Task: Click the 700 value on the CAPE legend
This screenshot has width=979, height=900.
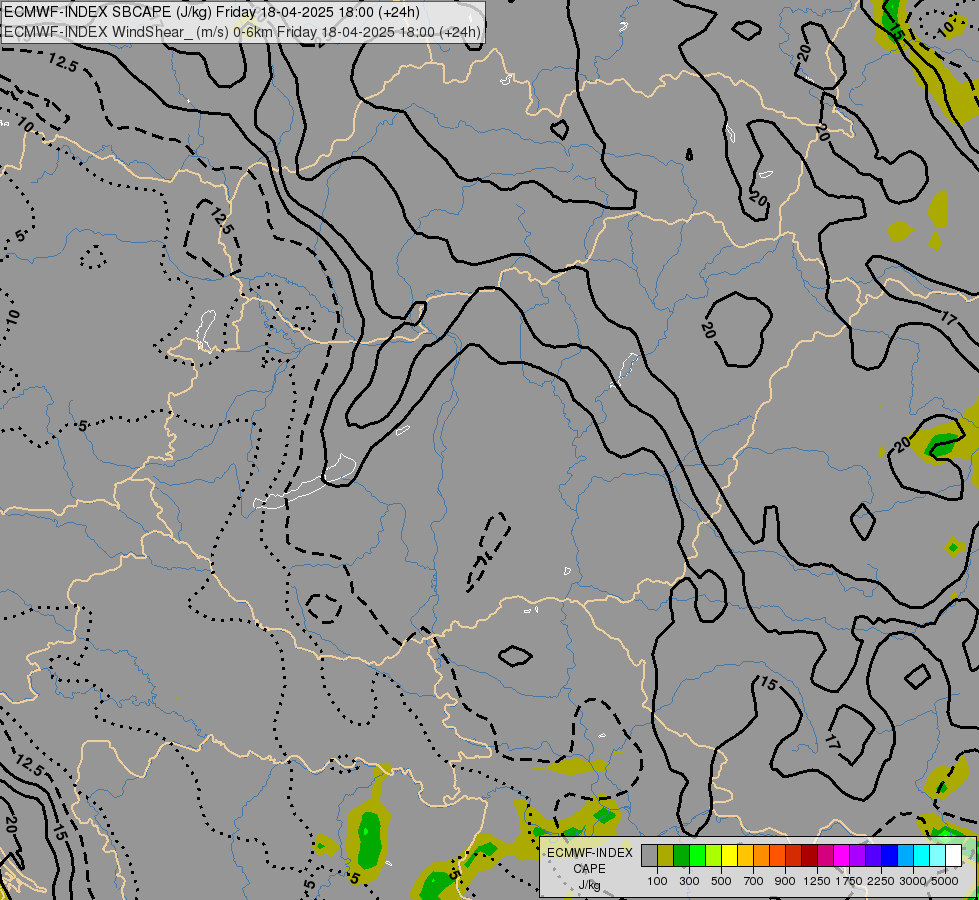Action: pos(754,881)
